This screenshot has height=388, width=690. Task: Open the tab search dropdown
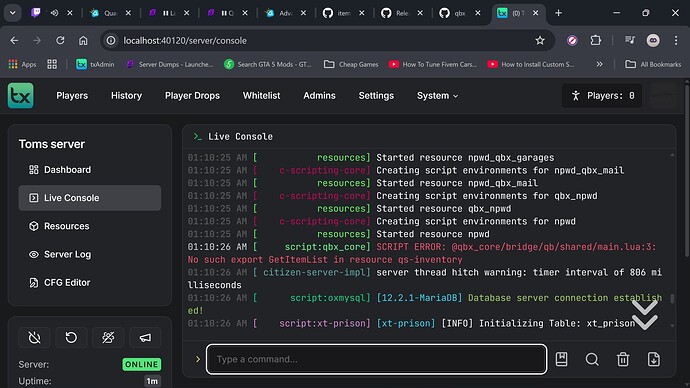pos(13,13)
